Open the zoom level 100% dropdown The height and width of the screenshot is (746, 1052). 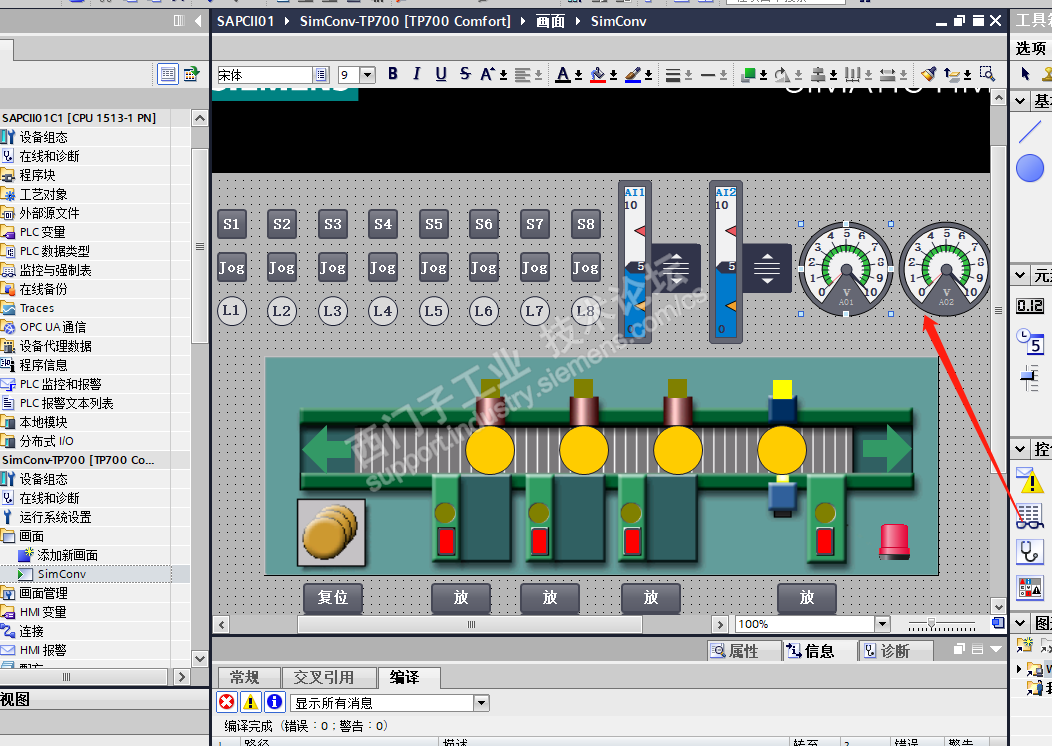click(x=882, y=624)
